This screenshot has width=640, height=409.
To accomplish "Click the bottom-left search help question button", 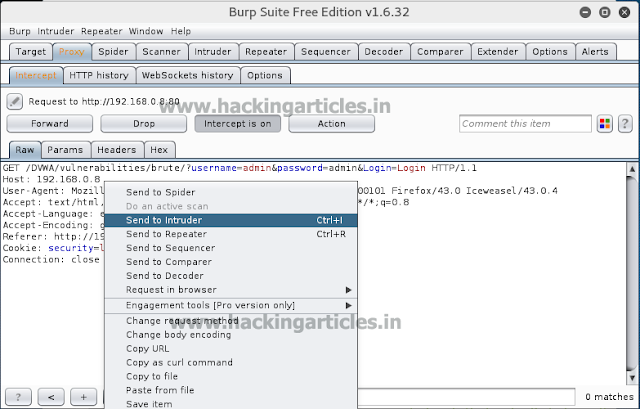I will (18, 397).
